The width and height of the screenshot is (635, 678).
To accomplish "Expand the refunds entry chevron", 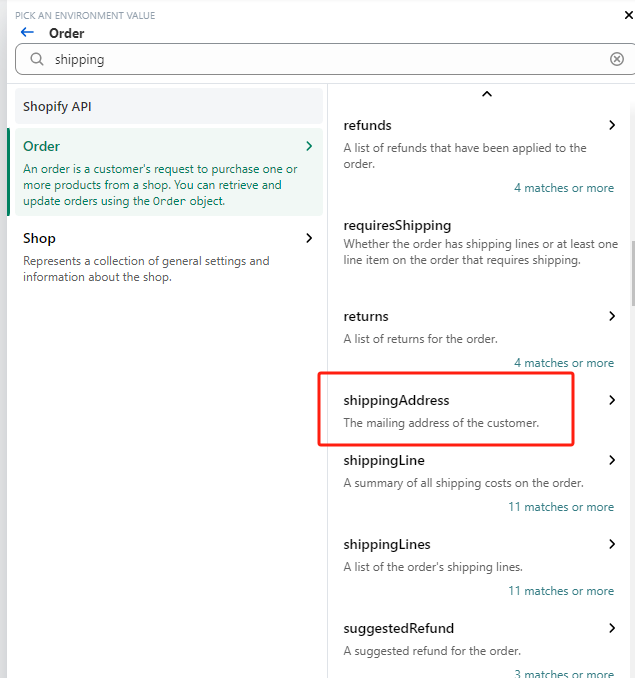I will coord(612,125).
